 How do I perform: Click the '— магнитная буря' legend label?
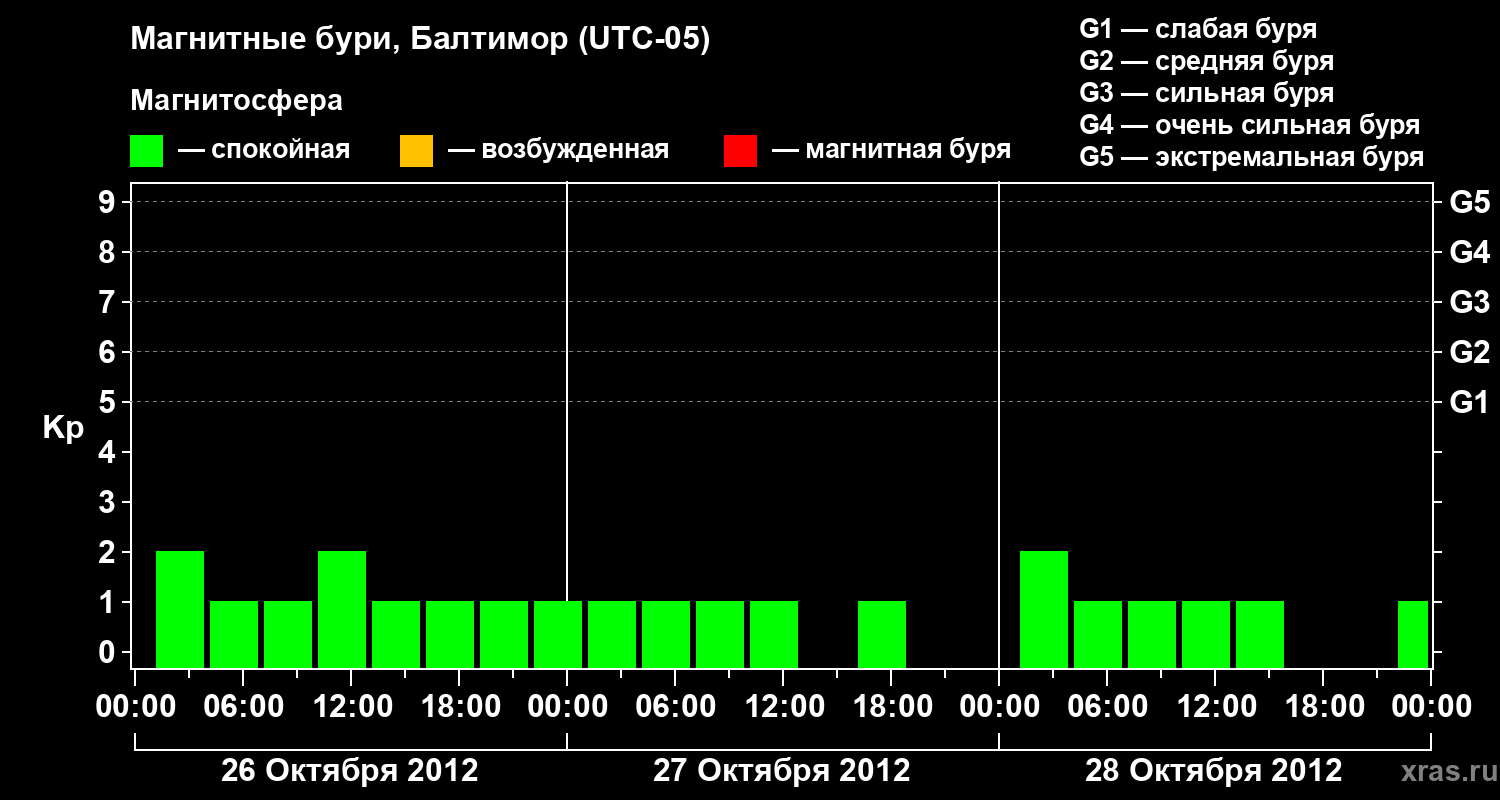[x=892, y=150]
